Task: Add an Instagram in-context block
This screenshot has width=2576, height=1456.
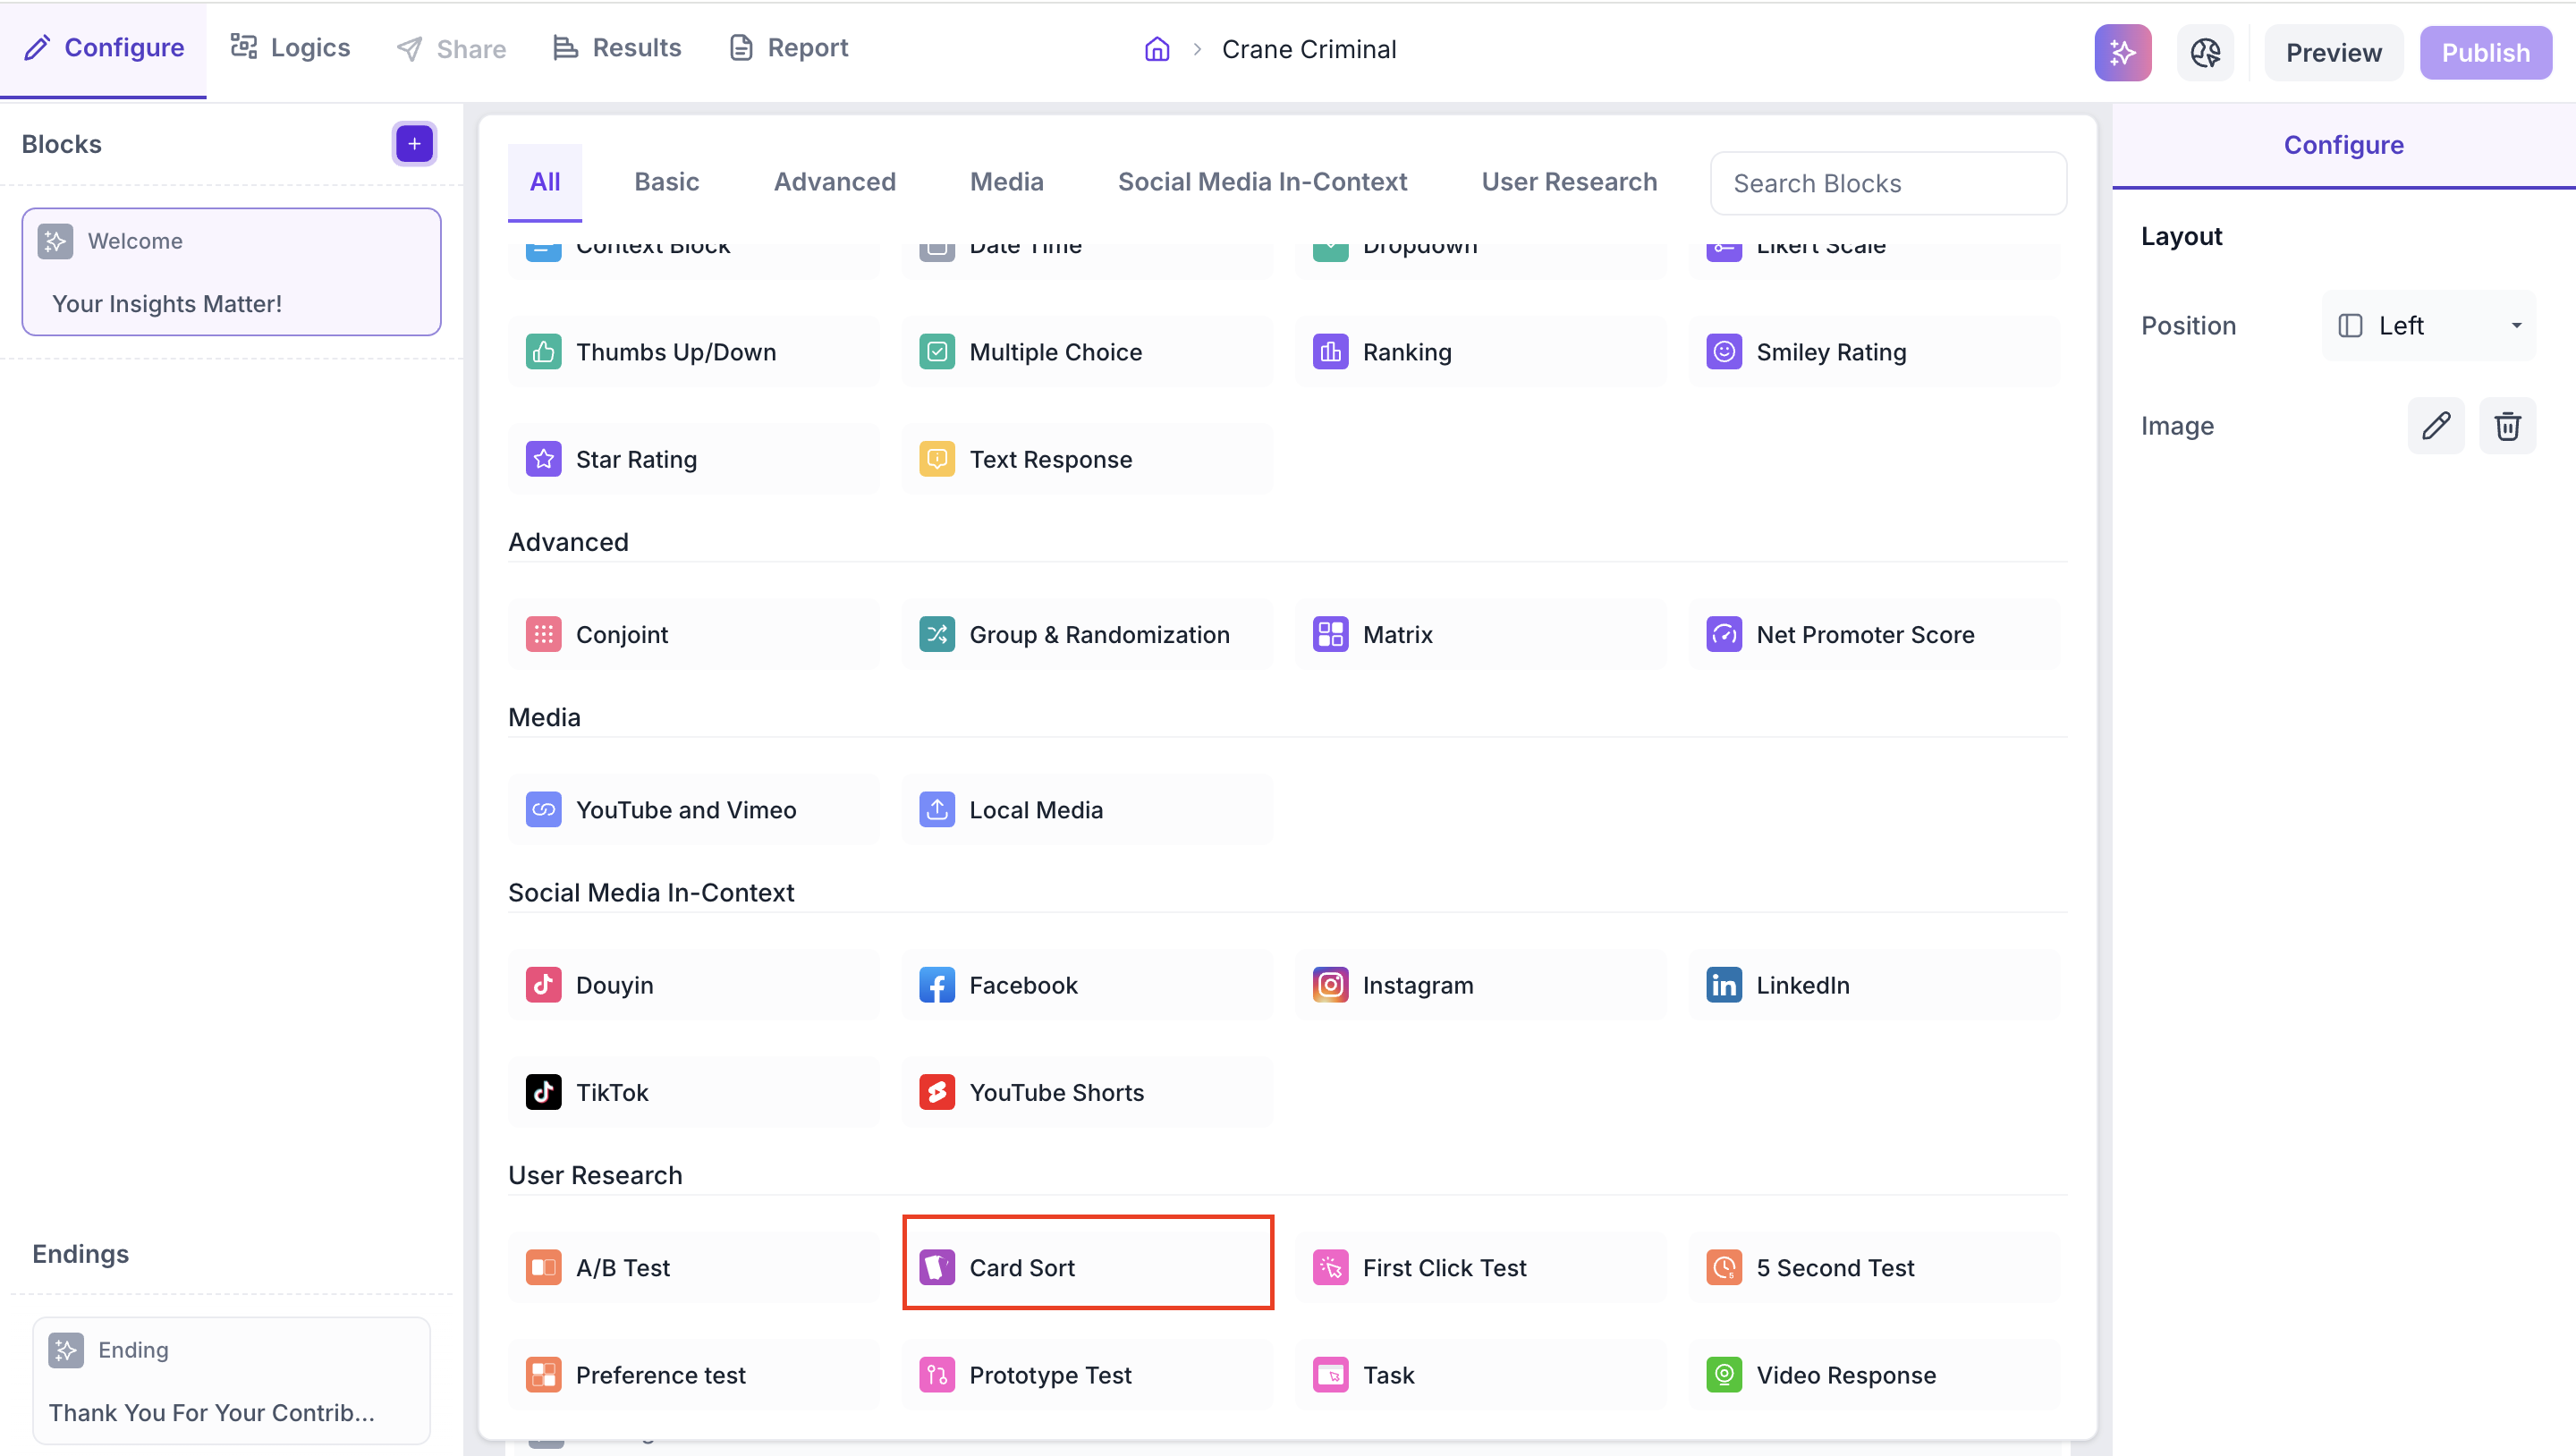Action: tap(1480, 984)
